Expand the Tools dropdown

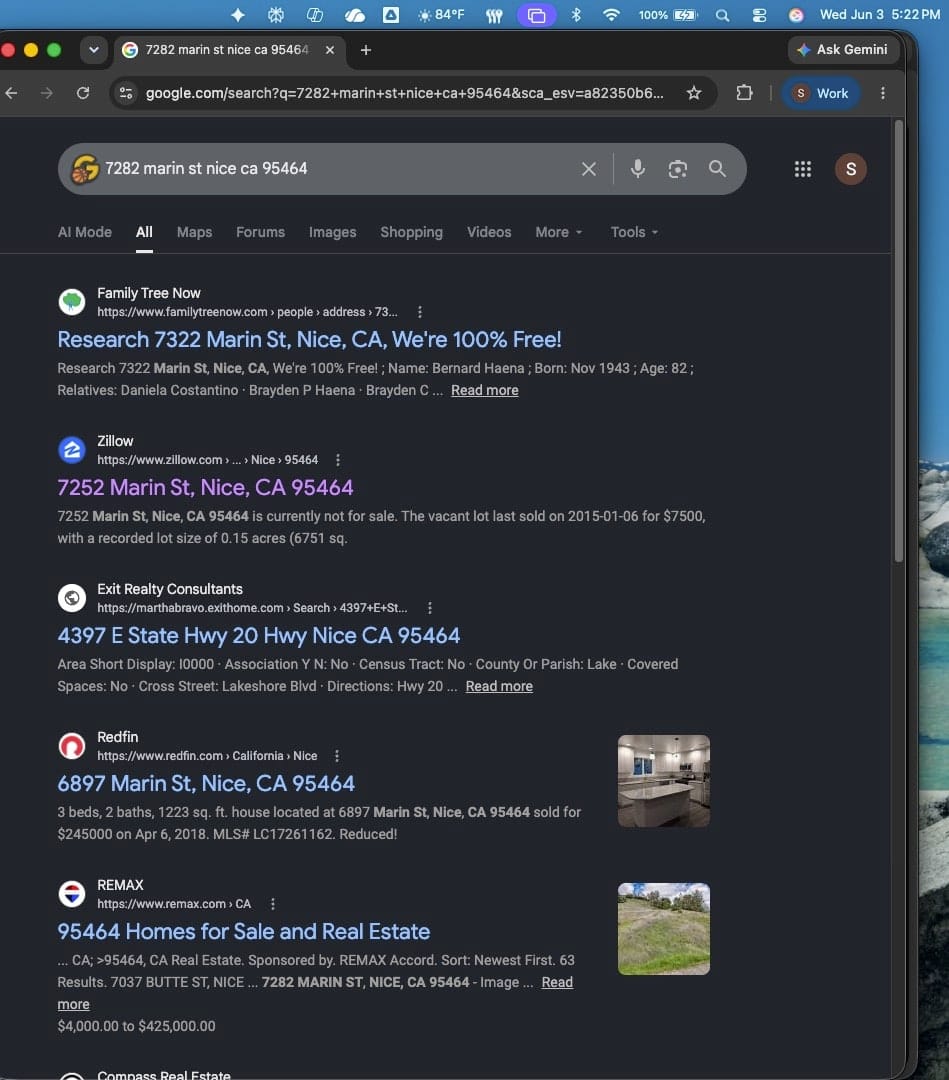(x=634, y=233)
